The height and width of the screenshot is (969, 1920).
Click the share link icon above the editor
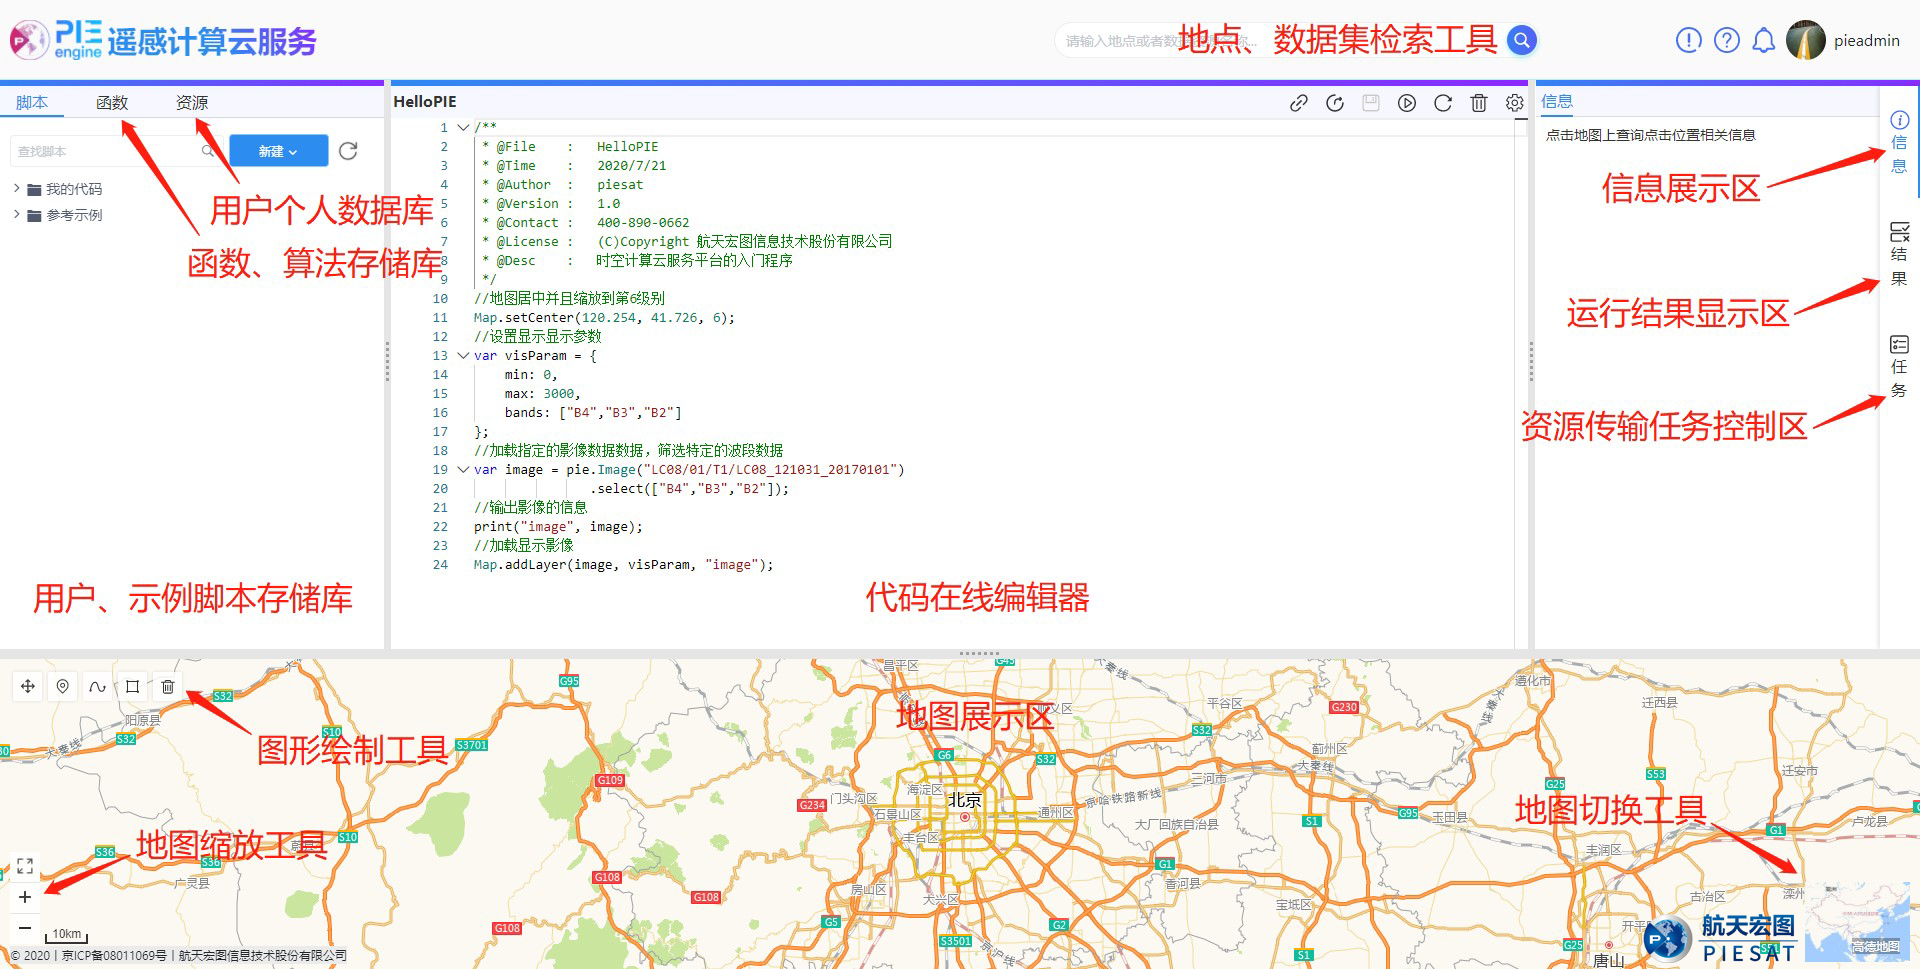[1298, 102]
